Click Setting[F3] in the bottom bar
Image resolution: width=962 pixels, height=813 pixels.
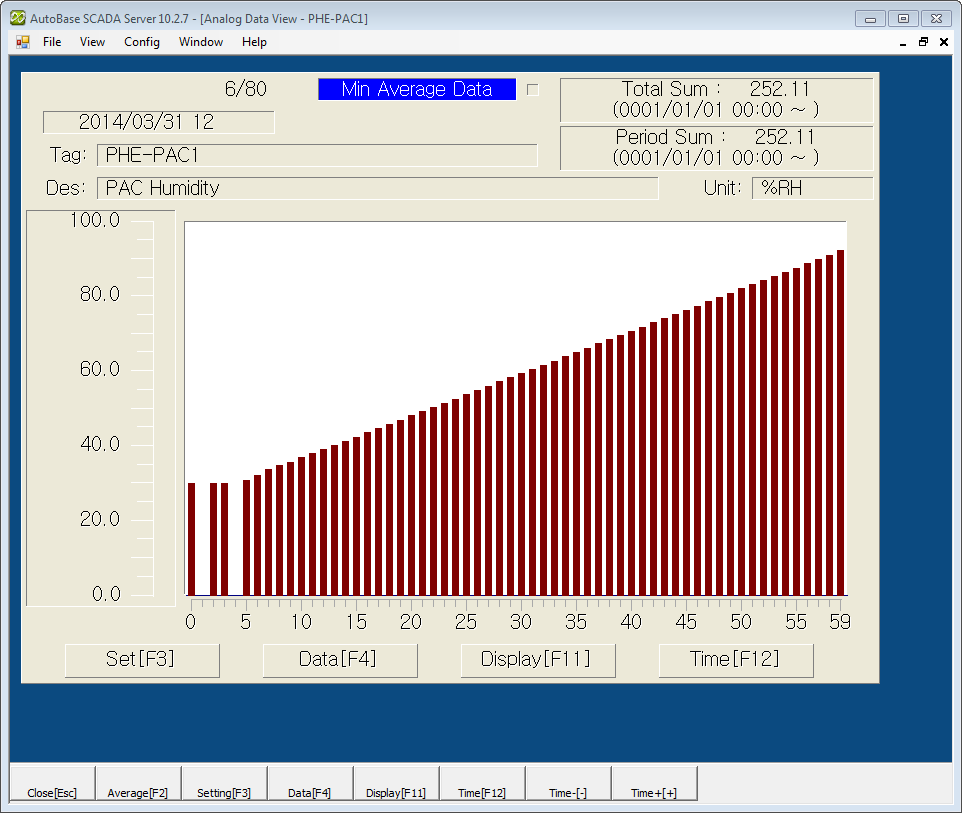pyautogui.click(x=224, y=784)
